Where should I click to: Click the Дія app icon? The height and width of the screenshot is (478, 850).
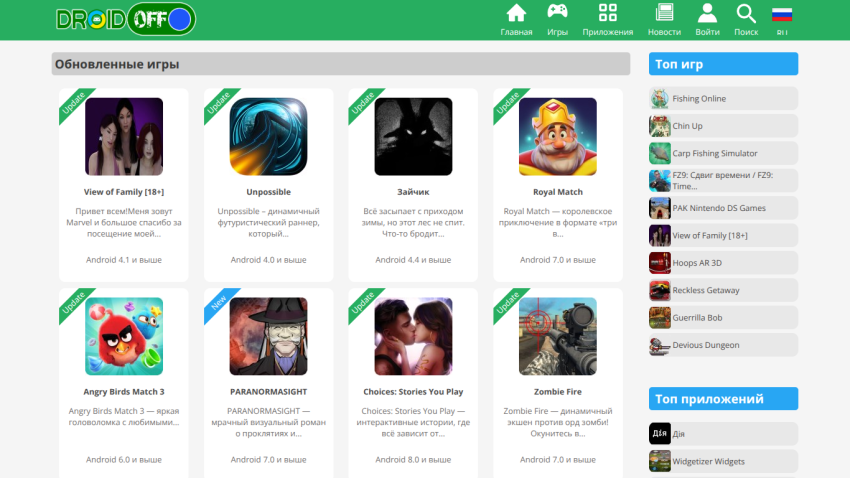click(660, 434)
